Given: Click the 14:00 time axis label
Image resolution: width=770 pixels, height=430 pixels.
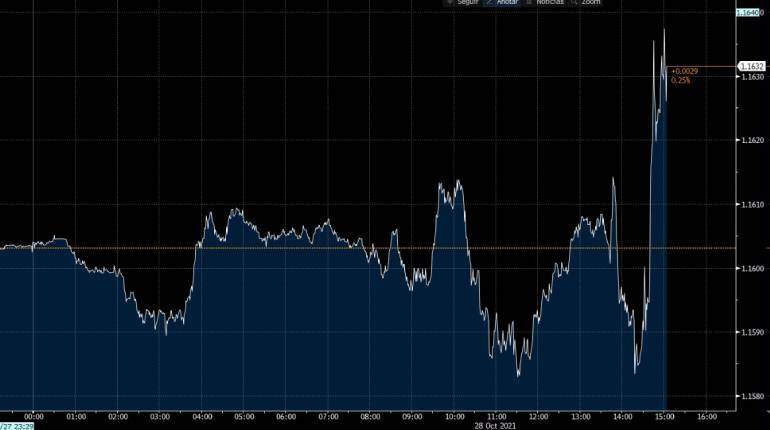Looking at the screenshot, I should (x=623, y=417).
